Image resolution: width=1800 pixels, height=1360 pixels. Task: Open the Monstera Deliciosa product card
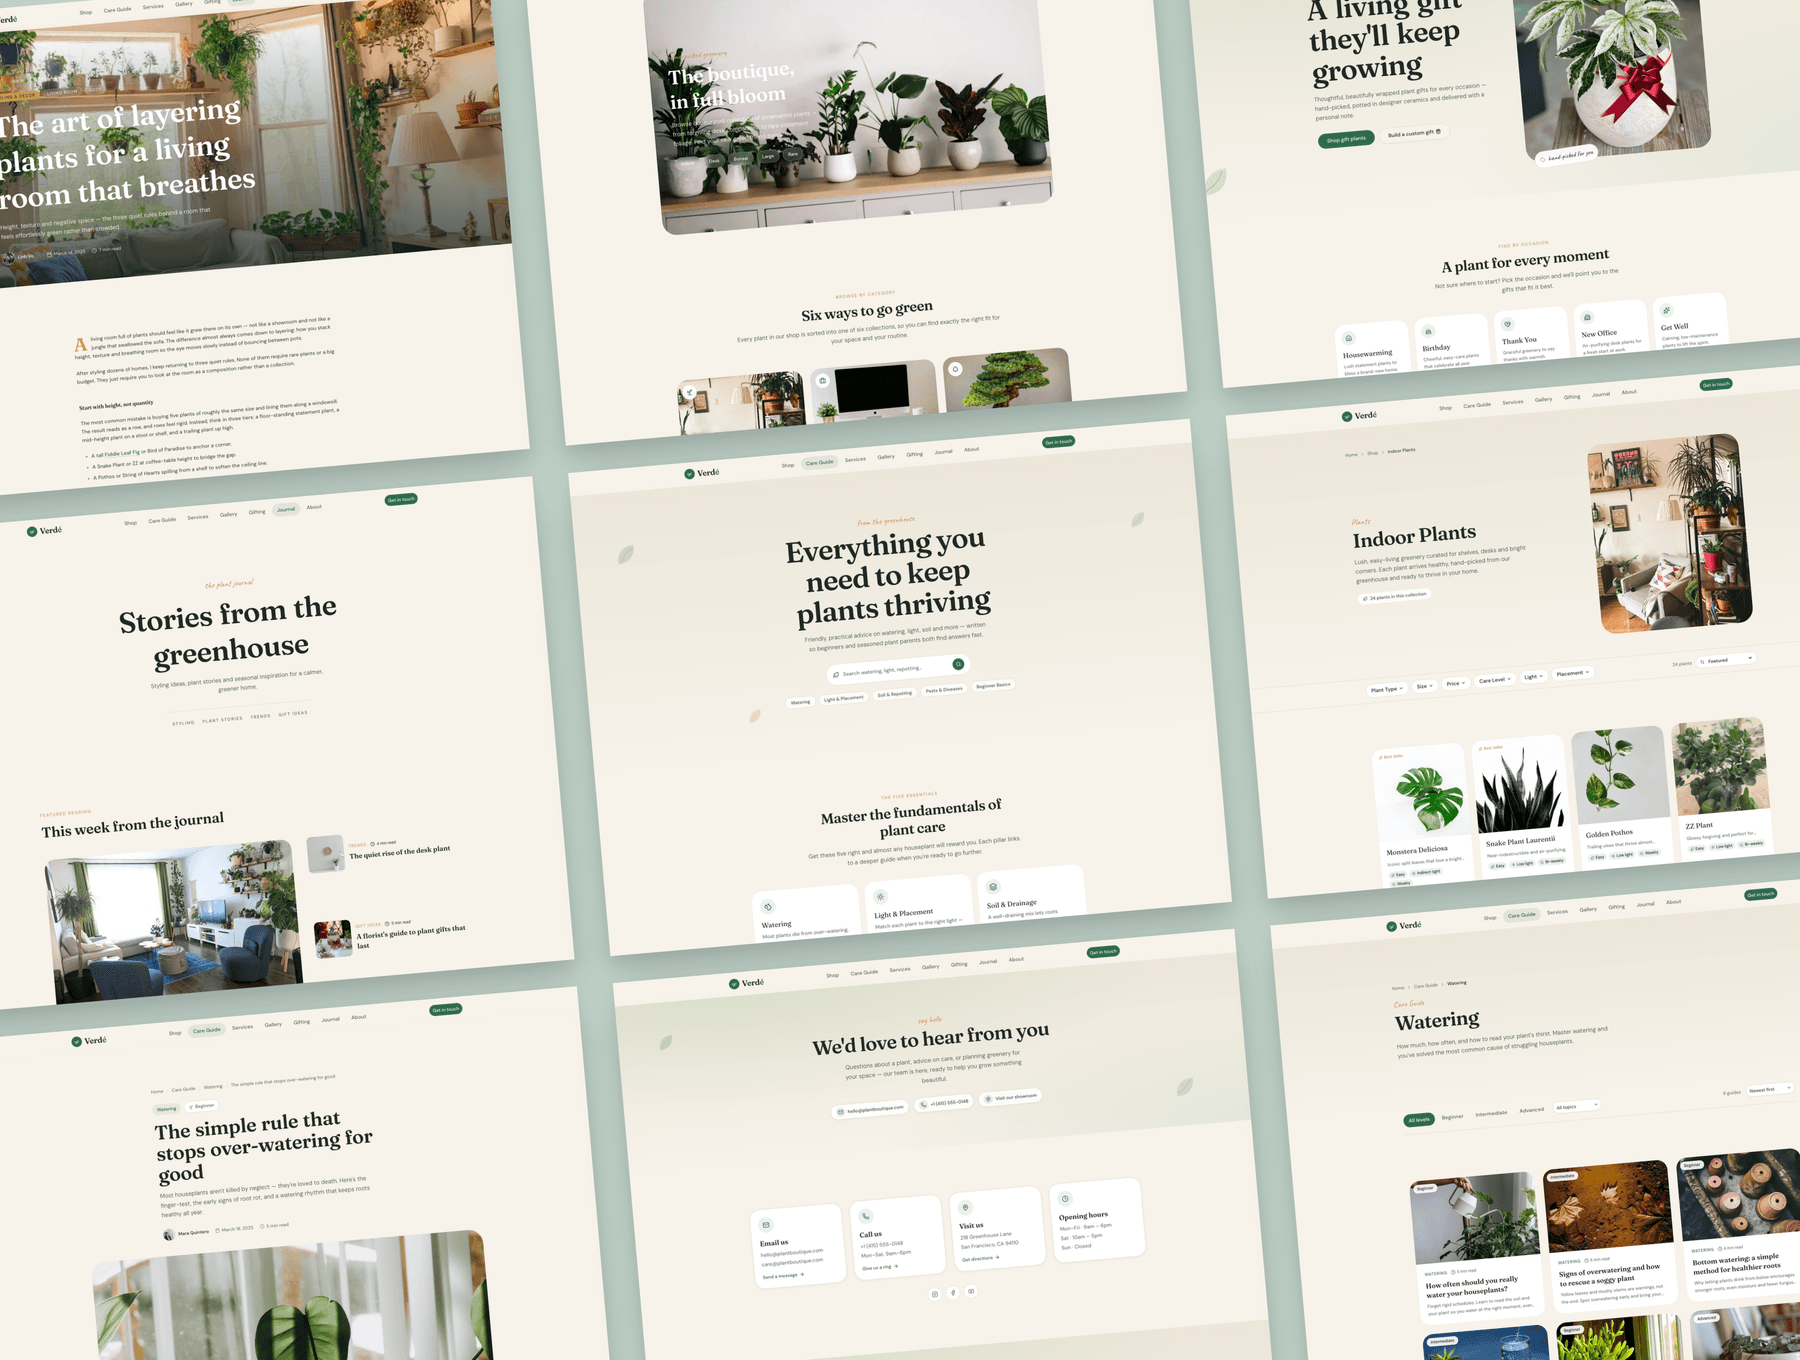click(1421, 817)
